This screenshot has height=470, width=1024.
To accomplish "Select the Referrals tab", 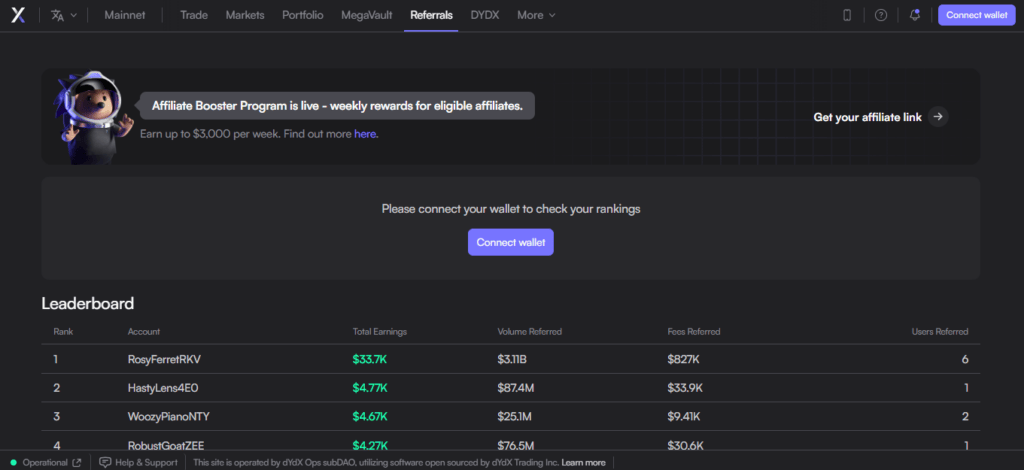I will (431, 15).
